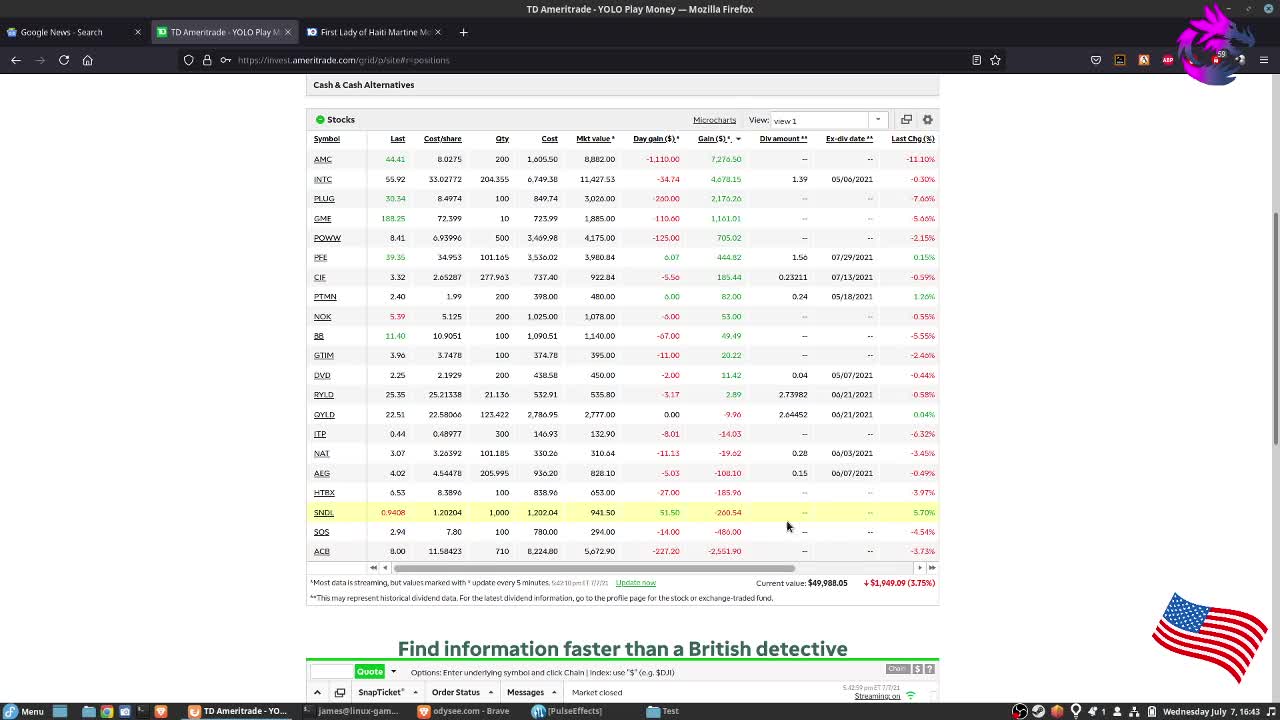Open the AMC symbol link
Viewport: 1280px width, 720px height.
322,159
